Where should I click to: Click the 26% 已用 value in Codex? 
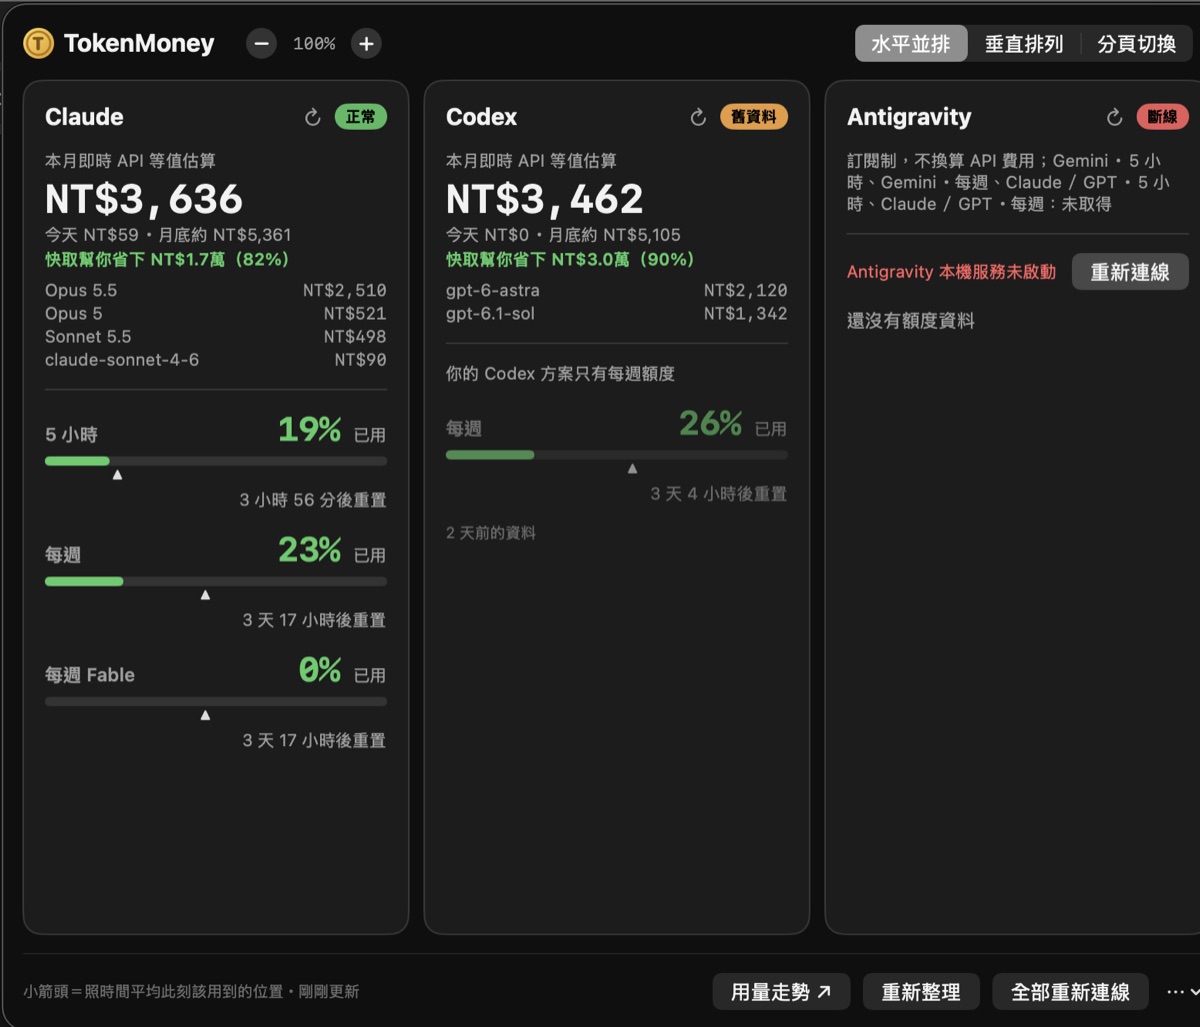pos(732,425)
